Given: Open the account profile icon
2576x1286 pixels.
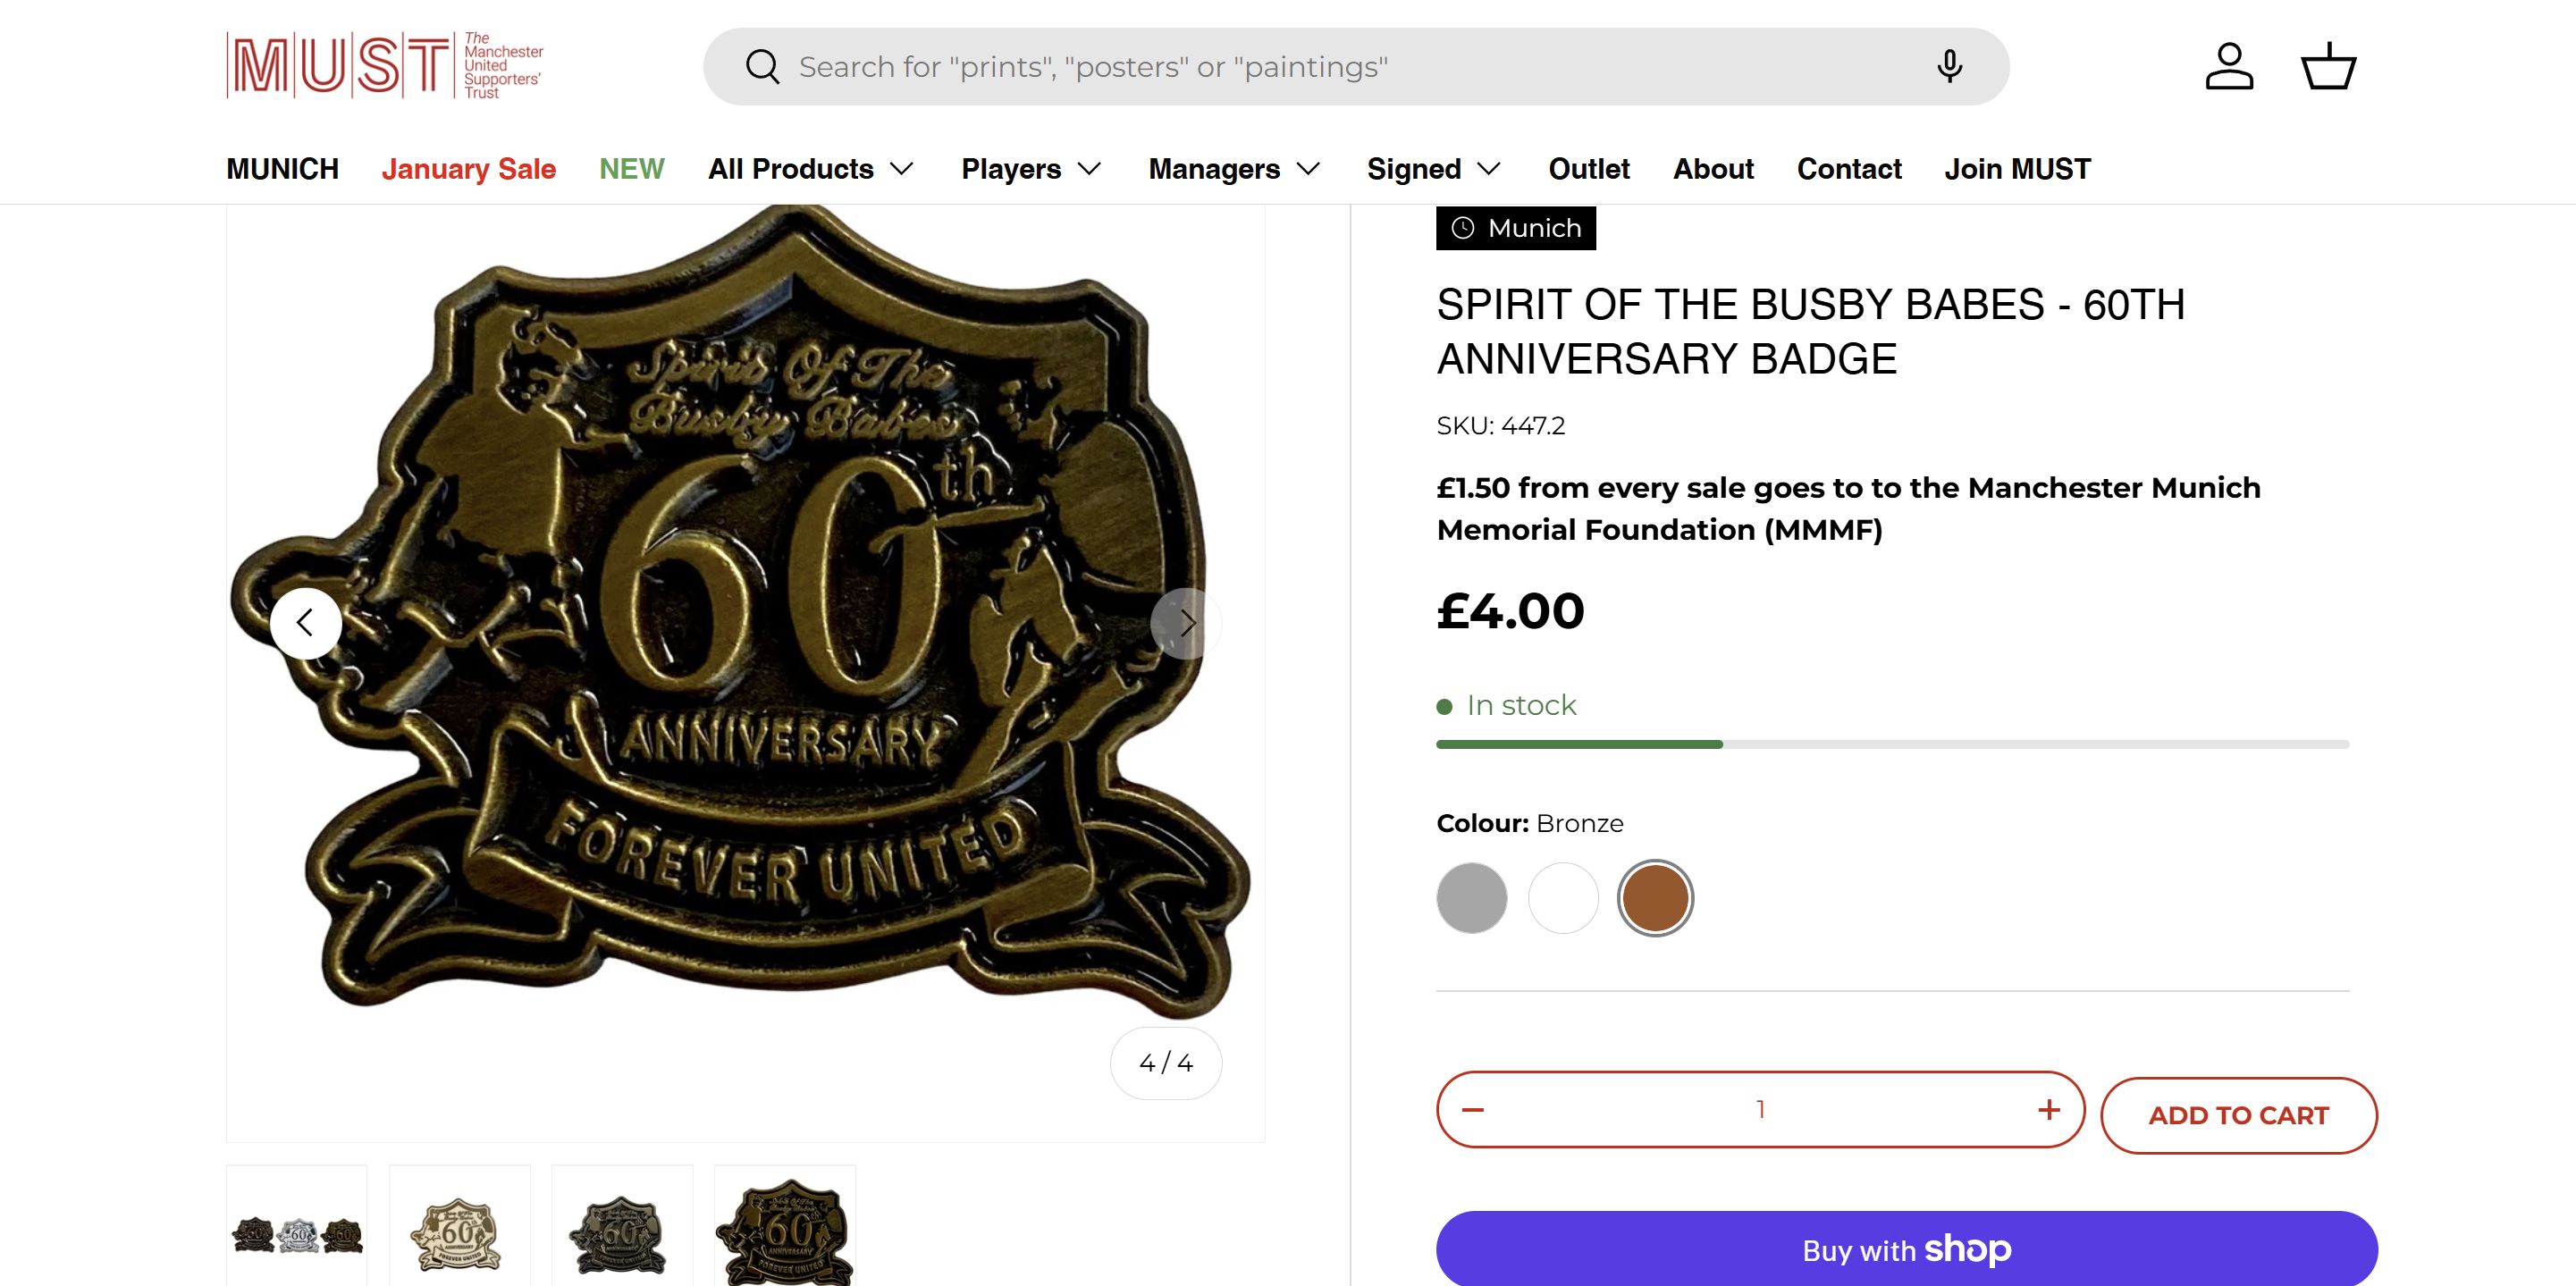Looking at the screenshot, I should coord(2229,67).
